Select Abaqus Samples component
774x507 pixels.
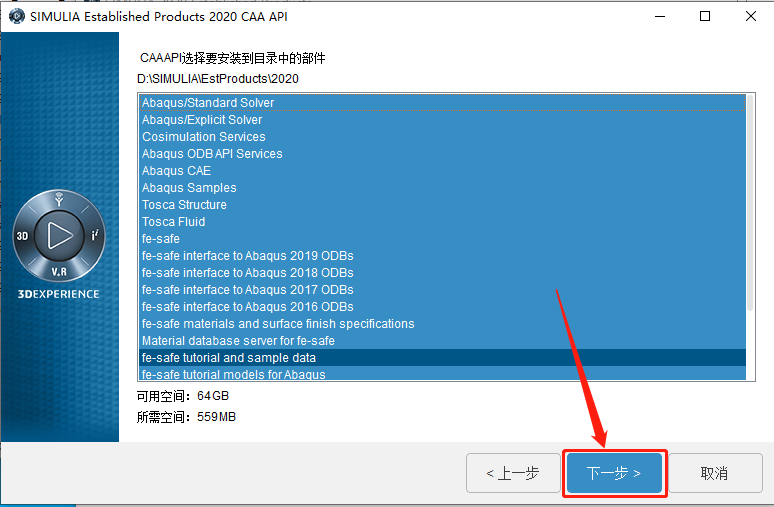click(x=442, y=188)
